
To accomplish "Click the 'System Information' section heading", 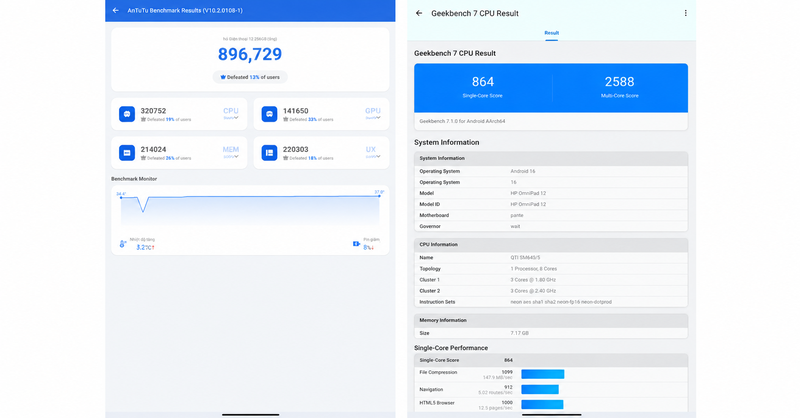I will pyautogui.click(x=446, y=142).
